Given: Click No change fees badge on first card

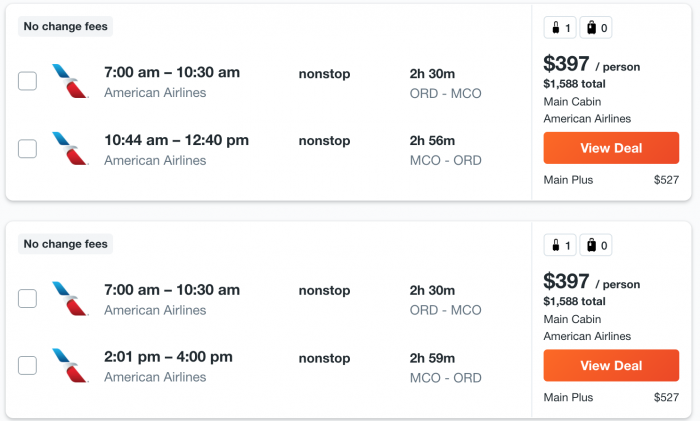Looking at the screenshot, I should click(66, 26).
